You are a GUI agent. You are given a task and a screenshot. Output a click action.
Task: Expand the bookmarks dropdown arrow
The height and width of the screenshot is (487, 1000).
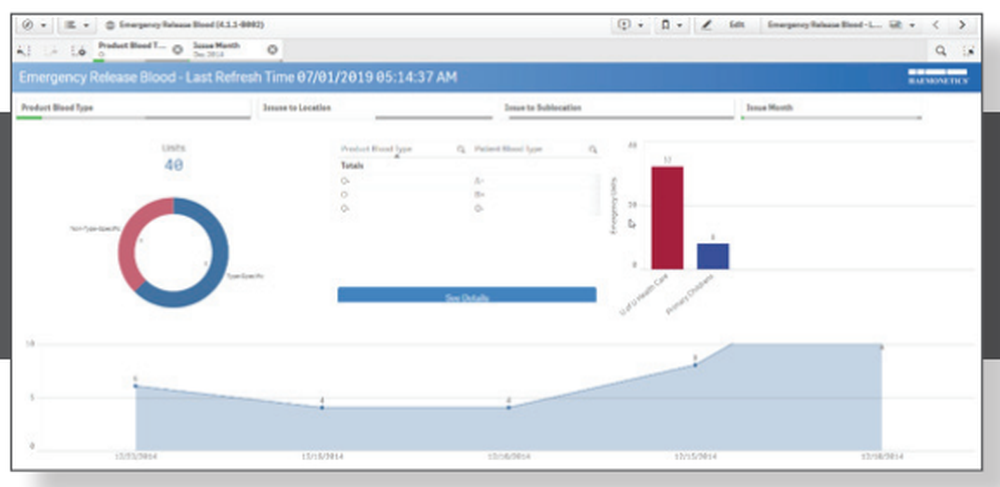click(680, 25)
